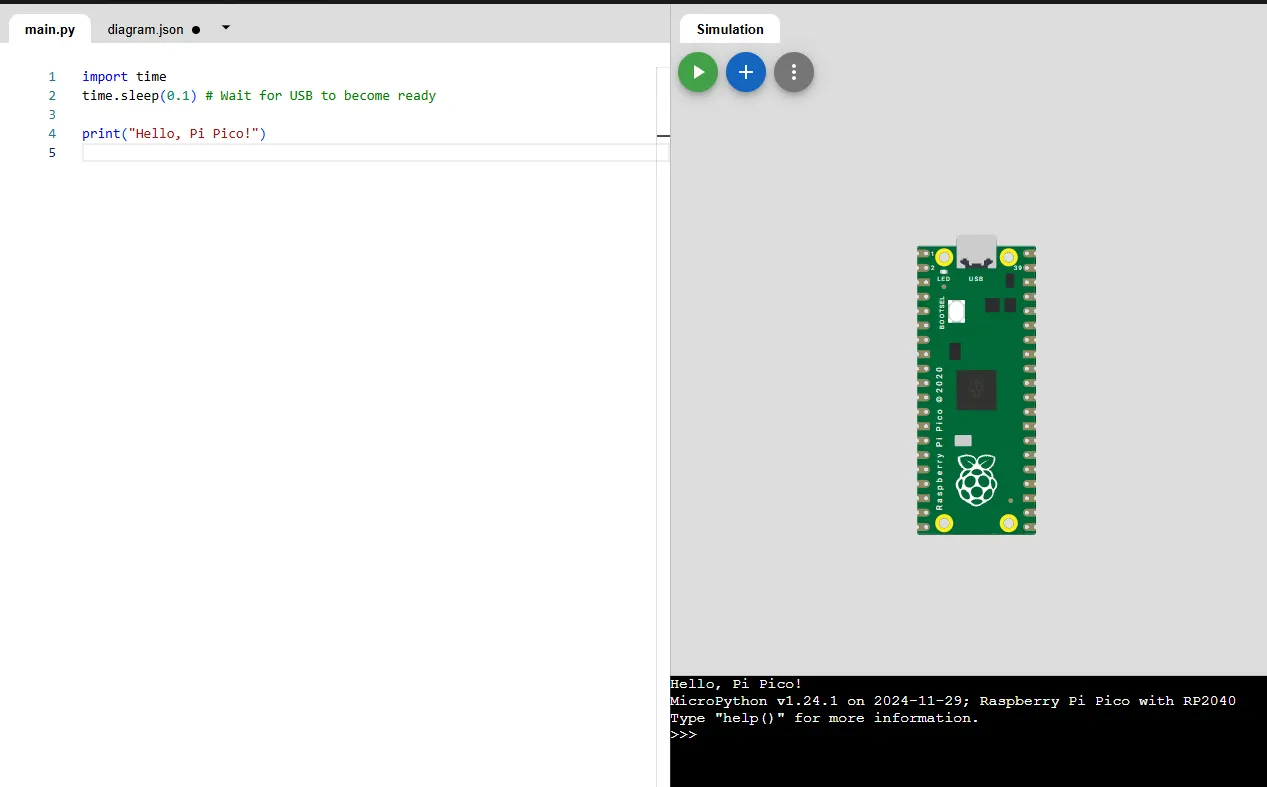Click the "time.sleep(0.1)" code line

[x=259, y=95]
